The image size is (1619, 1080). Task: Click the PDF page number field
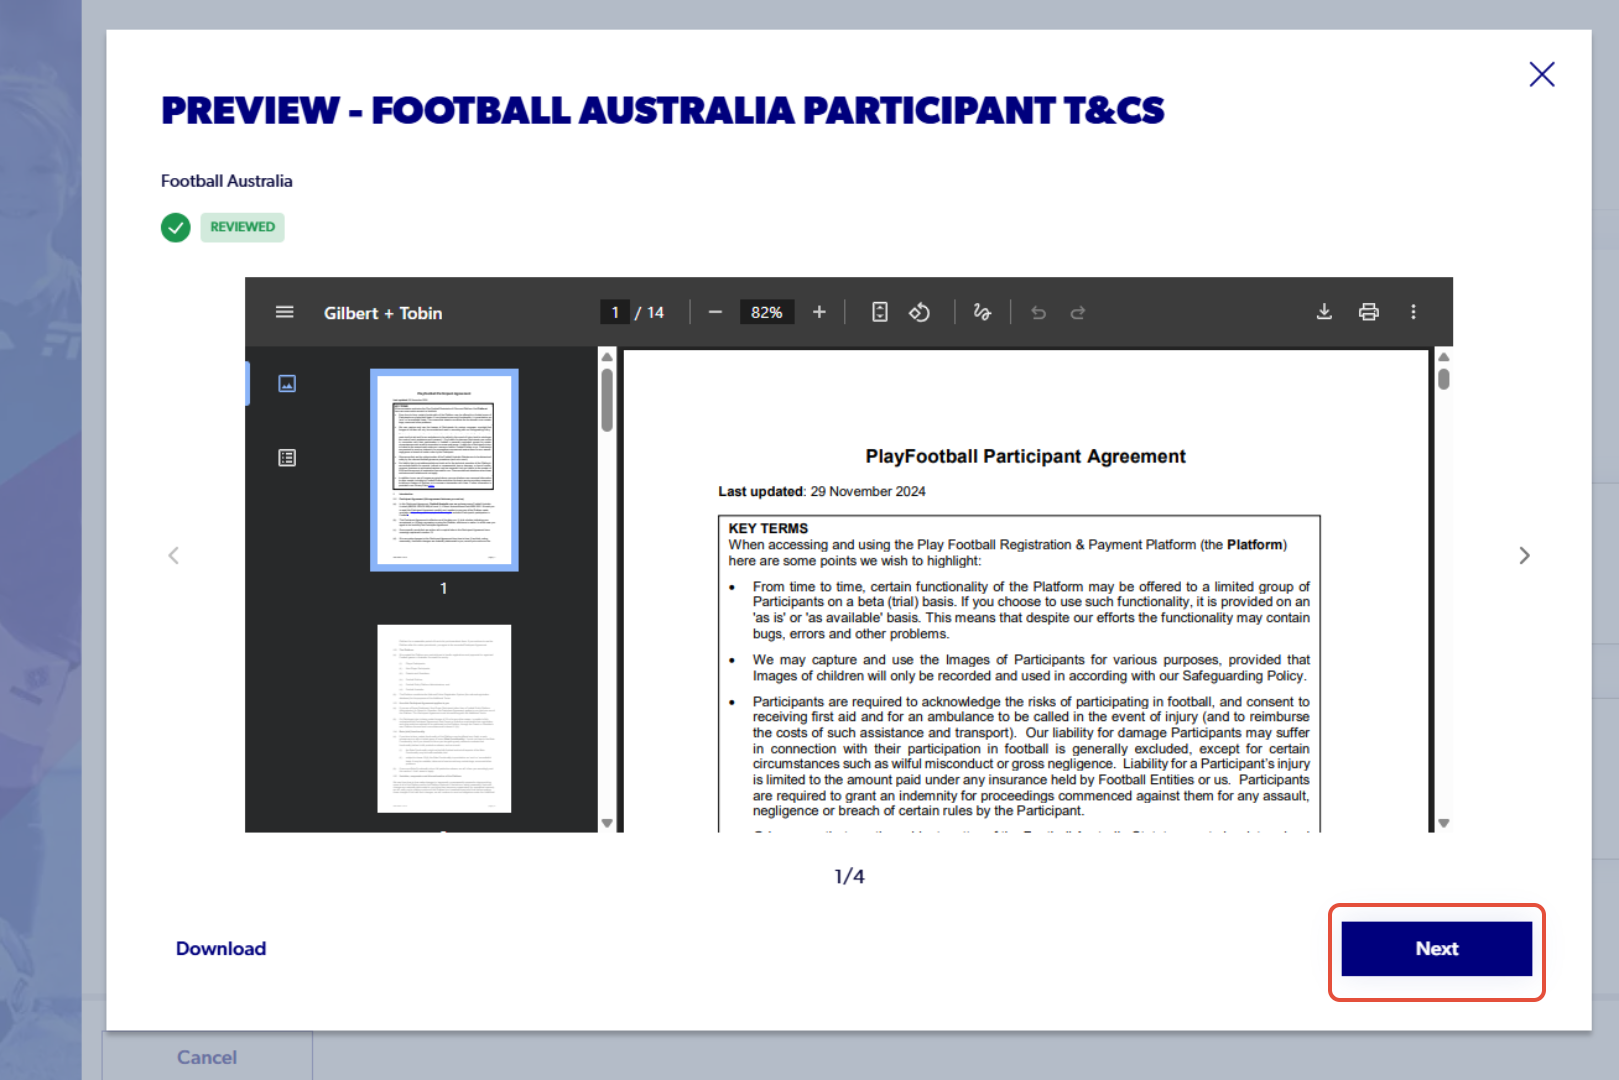coord(615,312)
